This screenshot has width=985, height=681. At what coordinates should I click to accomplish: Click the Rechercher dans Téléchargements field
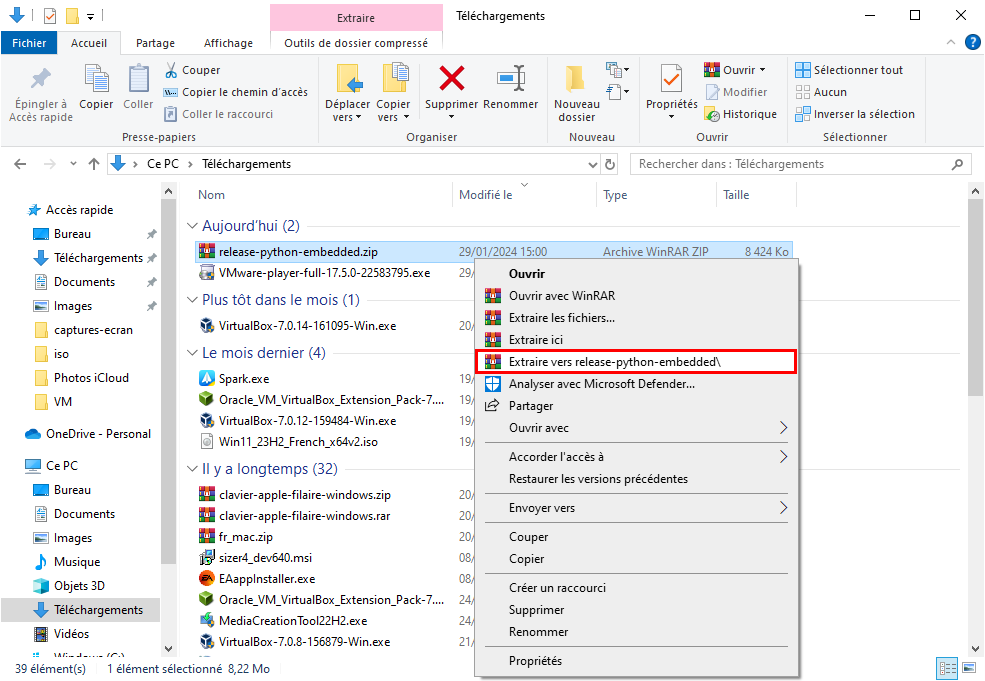pos(800,164)
